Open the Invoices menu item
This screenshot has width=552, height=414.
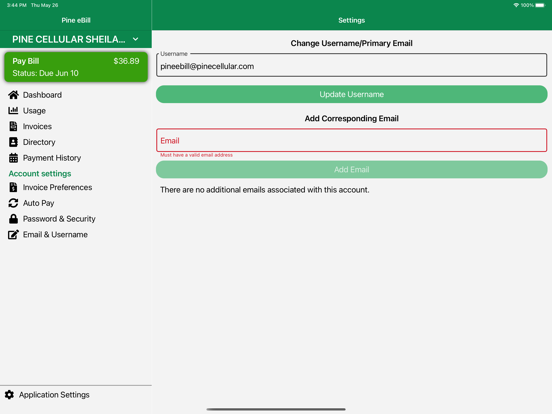[37, 126]
